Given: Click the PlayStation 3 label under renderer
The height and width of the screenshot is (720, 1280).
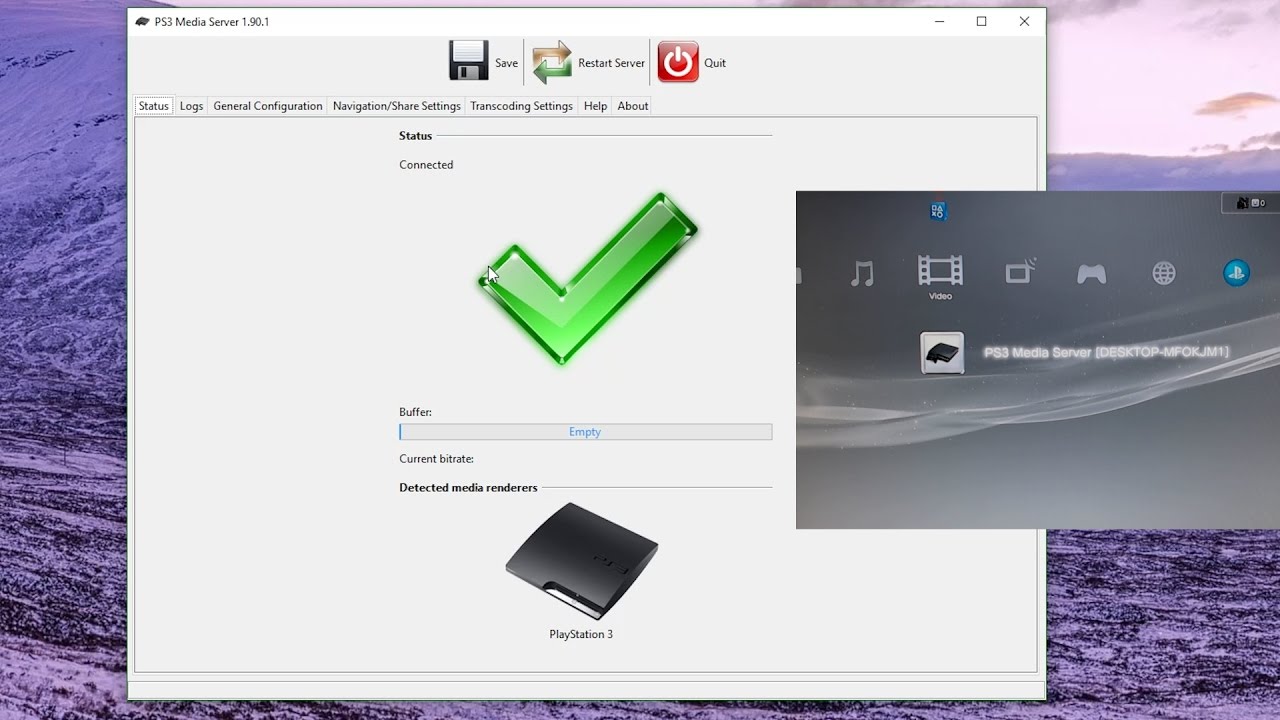Looking at the screenshot, I should (581, 634).
